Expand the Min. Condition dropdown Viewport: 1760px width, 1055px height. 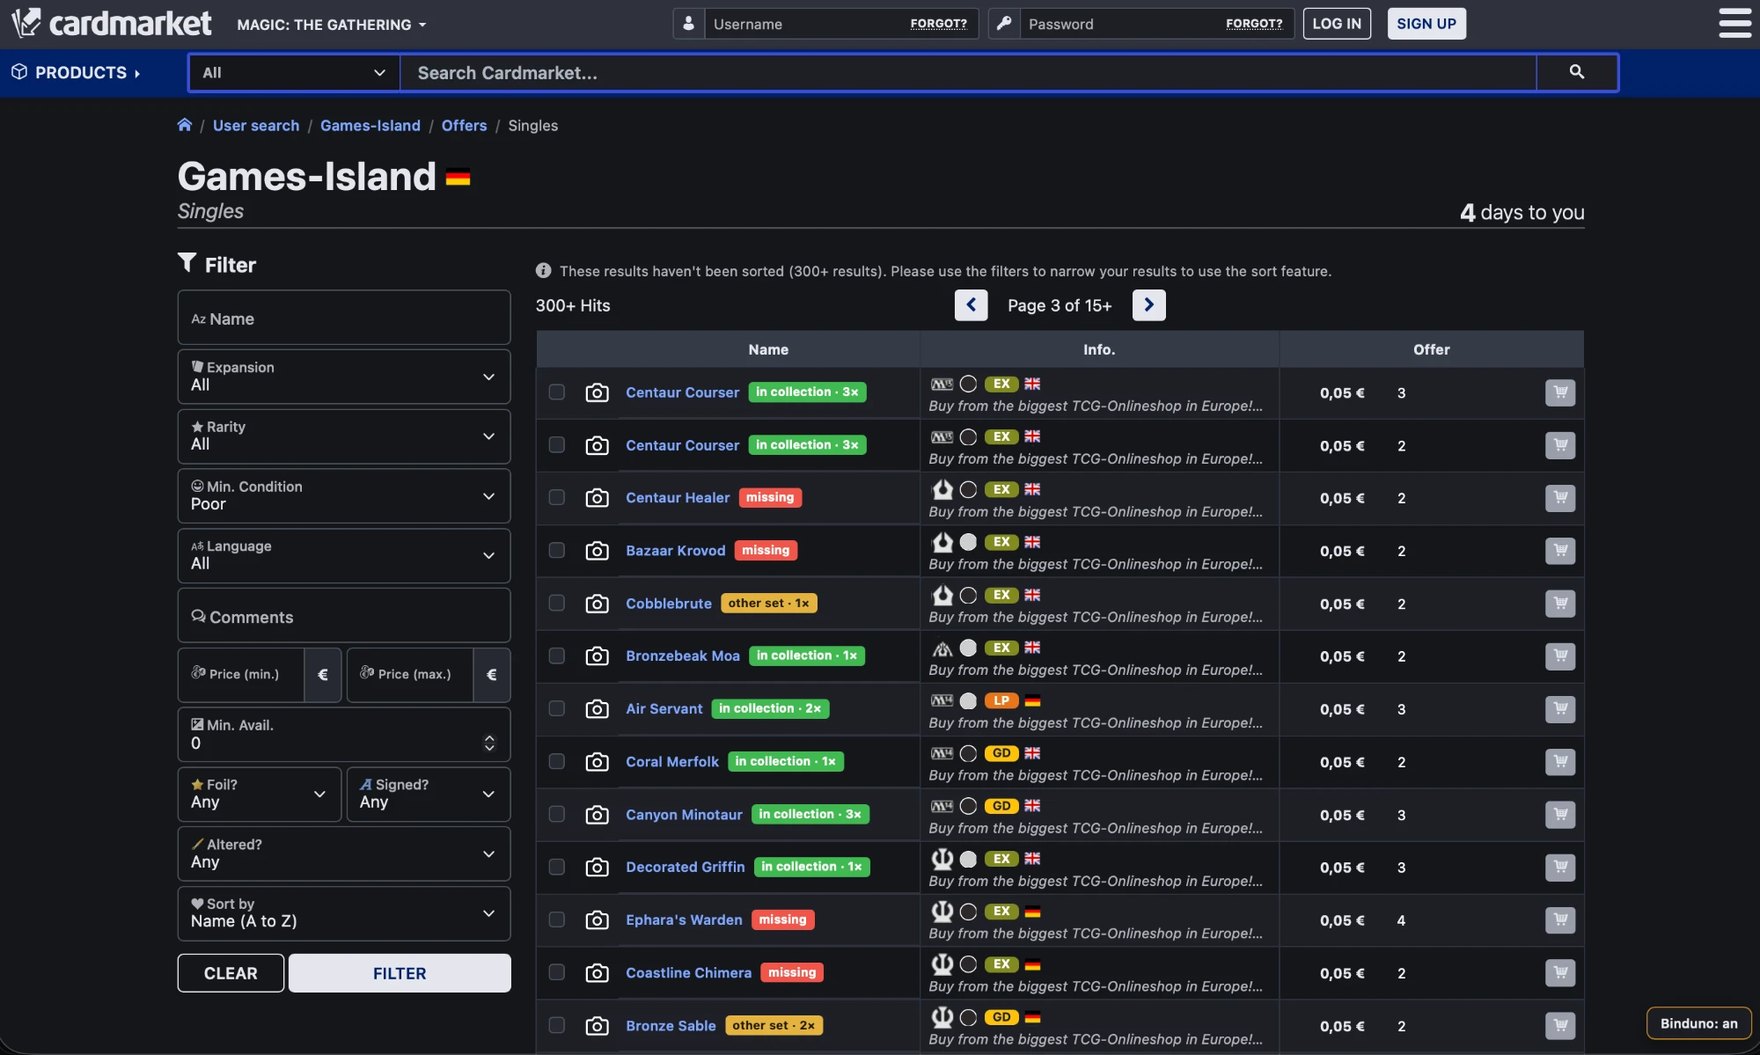tap(344, 495)
